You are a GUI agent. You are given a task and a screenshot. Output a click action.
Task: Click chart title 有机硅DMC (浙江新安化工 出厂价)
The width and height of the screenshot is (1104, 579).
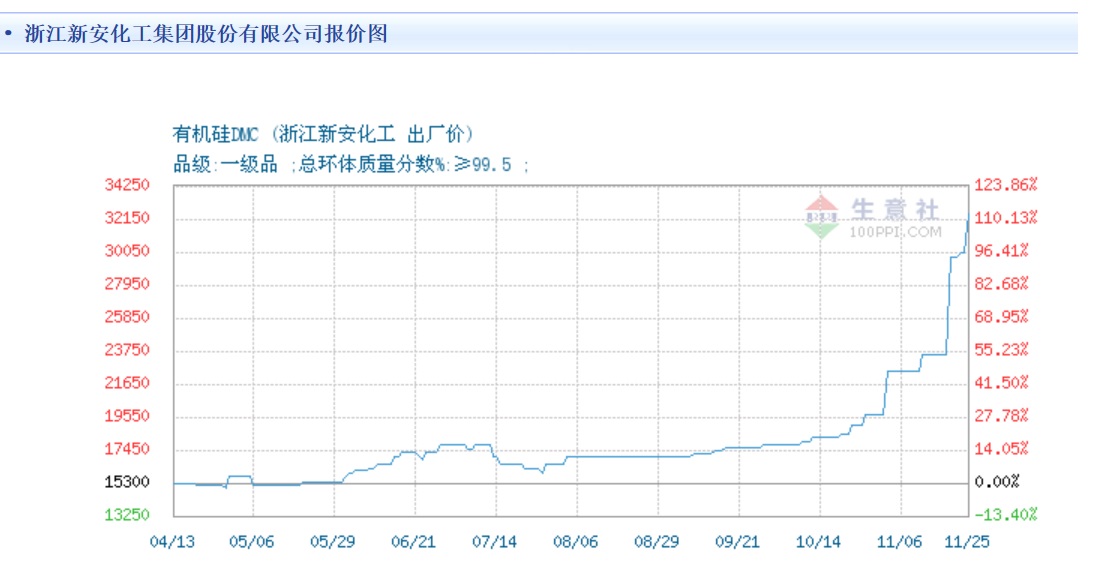[324, 134]
